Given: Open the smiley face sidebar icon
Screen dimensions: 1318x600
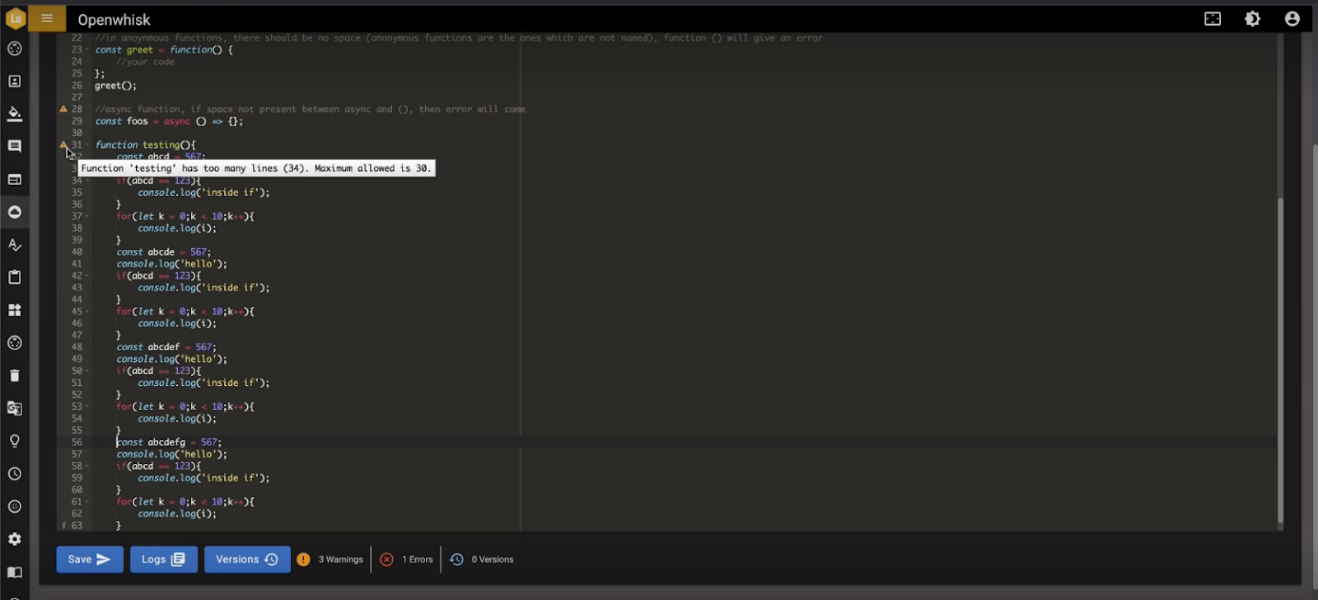Looking at the screenshot, I should [15, 506].
